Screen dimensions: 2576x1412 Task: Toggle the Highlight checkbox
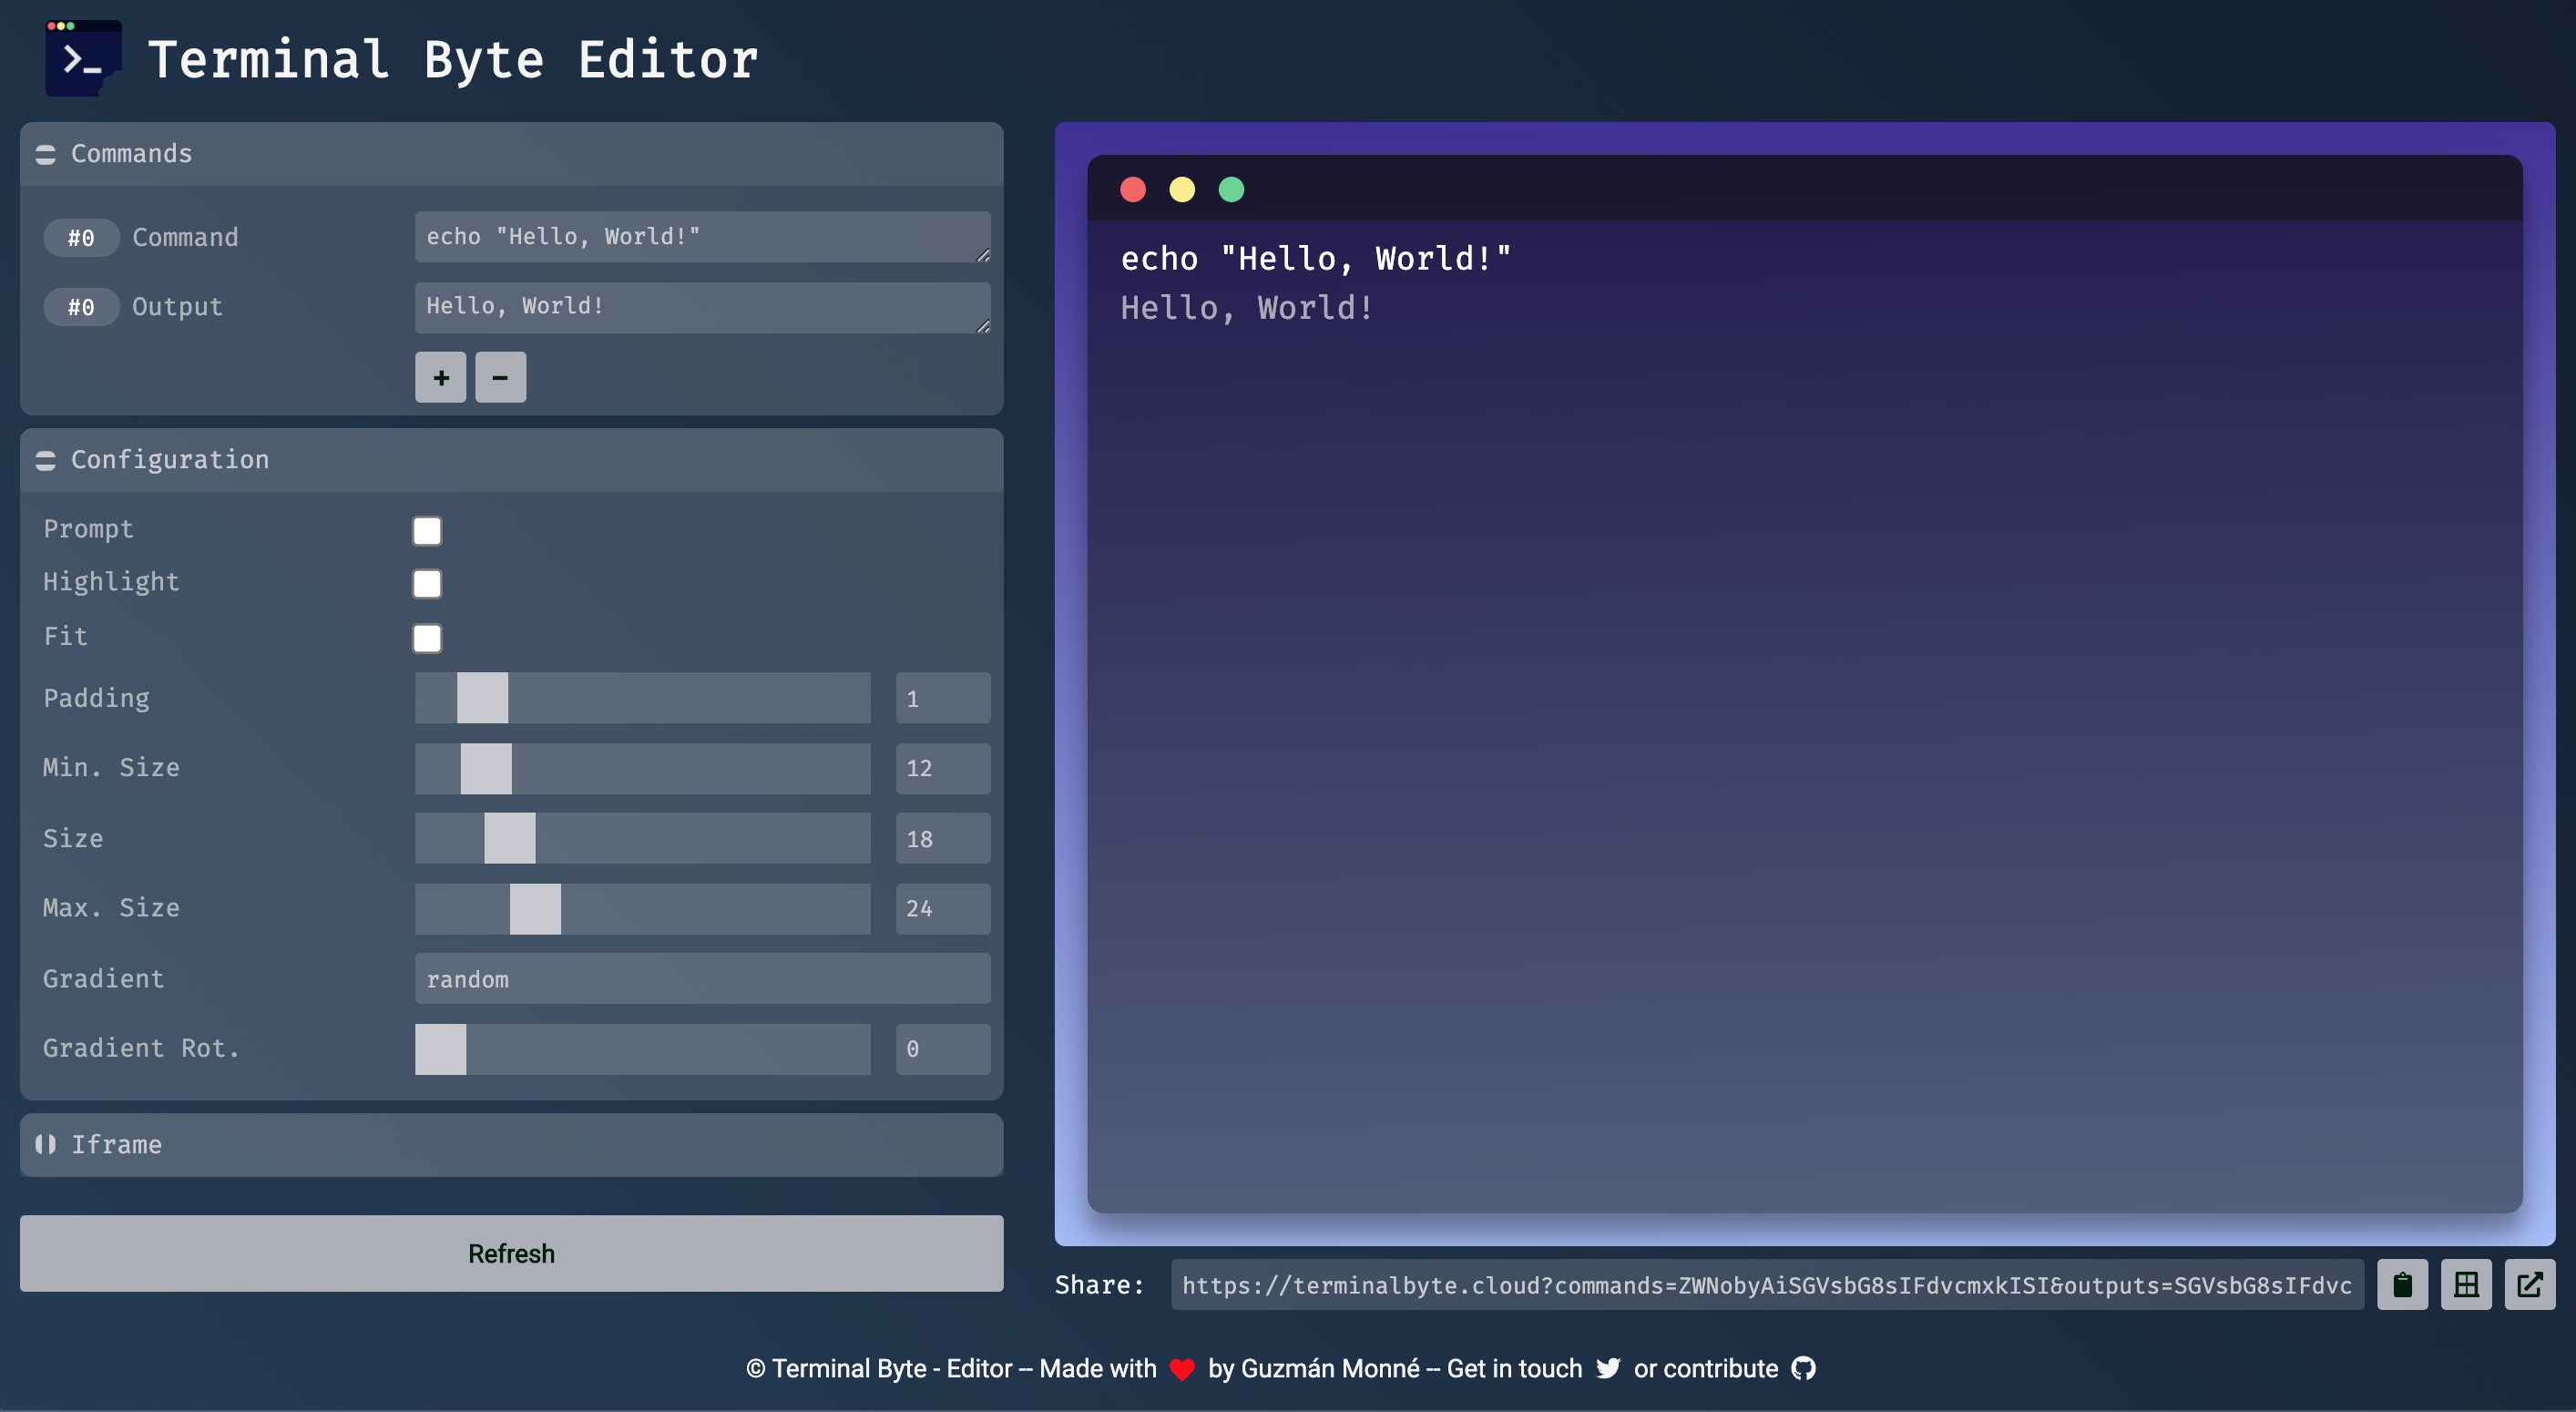click(x=427, y=584)
